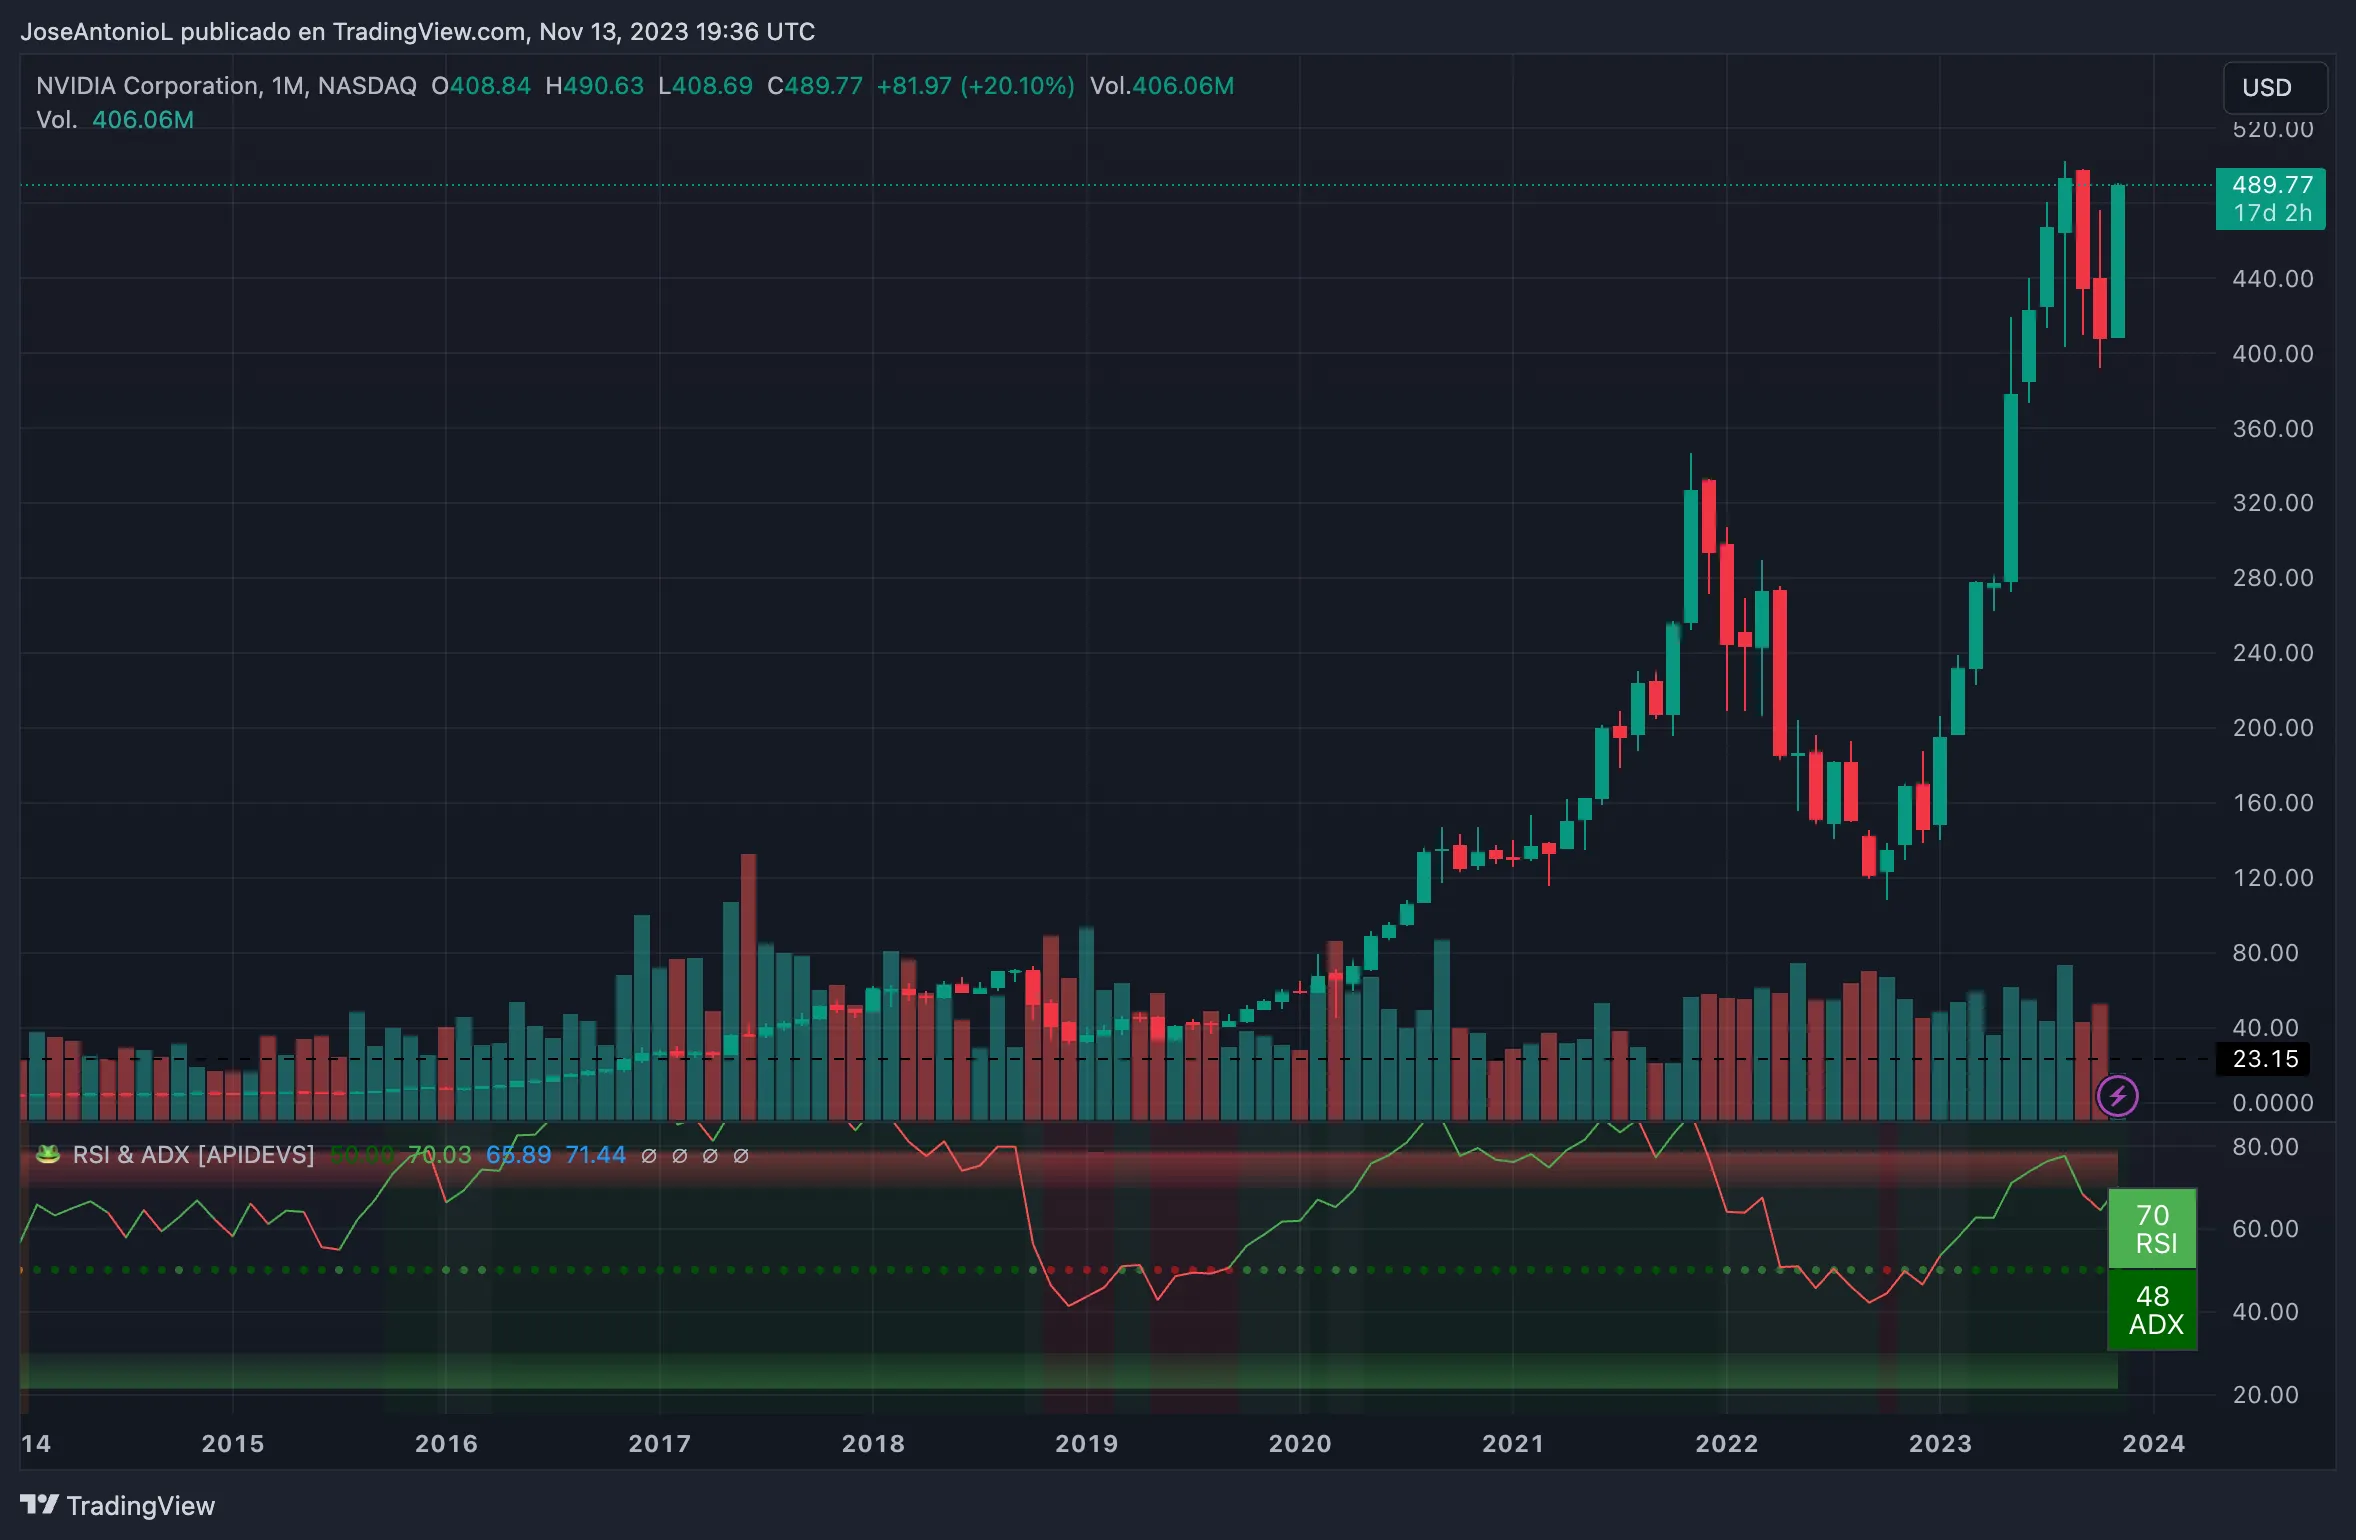This screenshot has width=2356, height=1540.
Task: Click the 23.15 dashed-line price tag
Action: 2265,1059
